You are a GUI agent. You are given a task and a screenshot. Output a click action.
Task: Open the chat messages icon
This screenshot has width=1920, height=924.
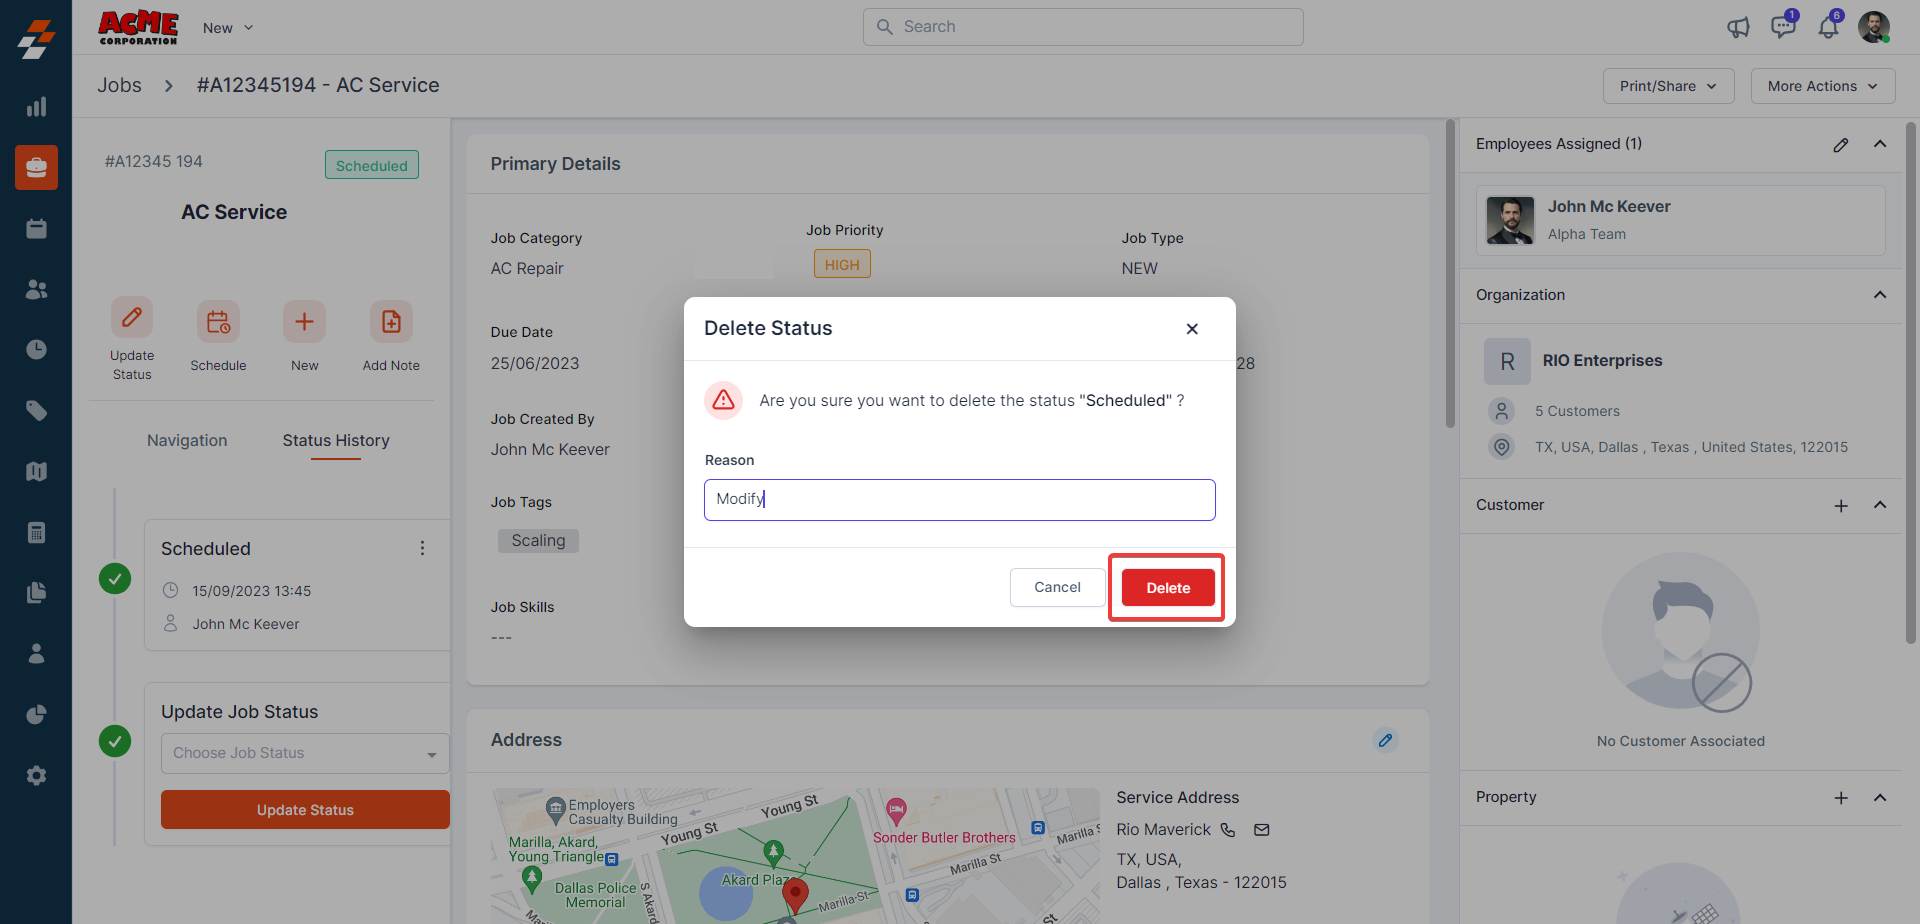pyautogui.click(x=1783, y=27)
